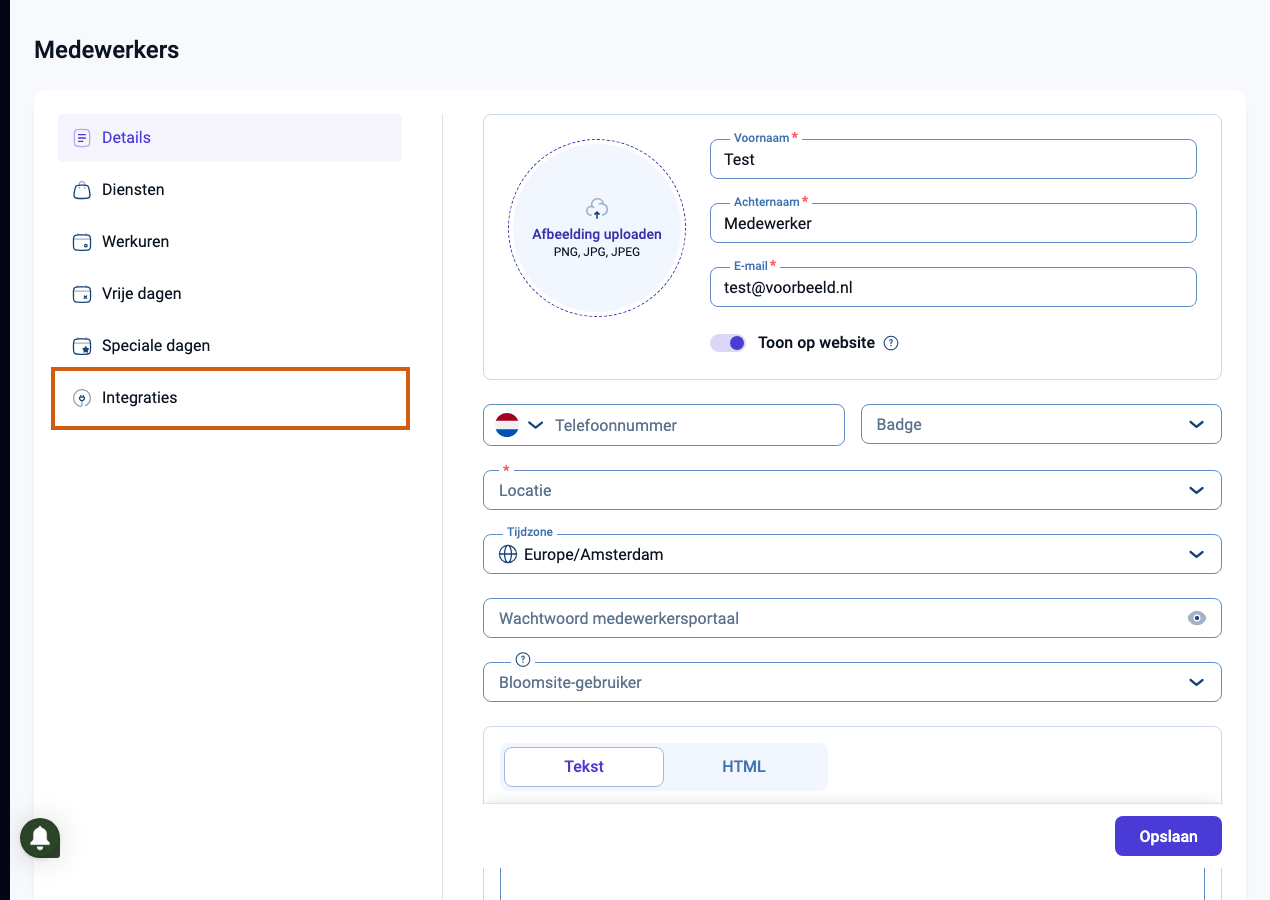The width and height of the screenshot is (1270, 900).
Task: Open the country flag phone code selector
Action: click(520, 425)
